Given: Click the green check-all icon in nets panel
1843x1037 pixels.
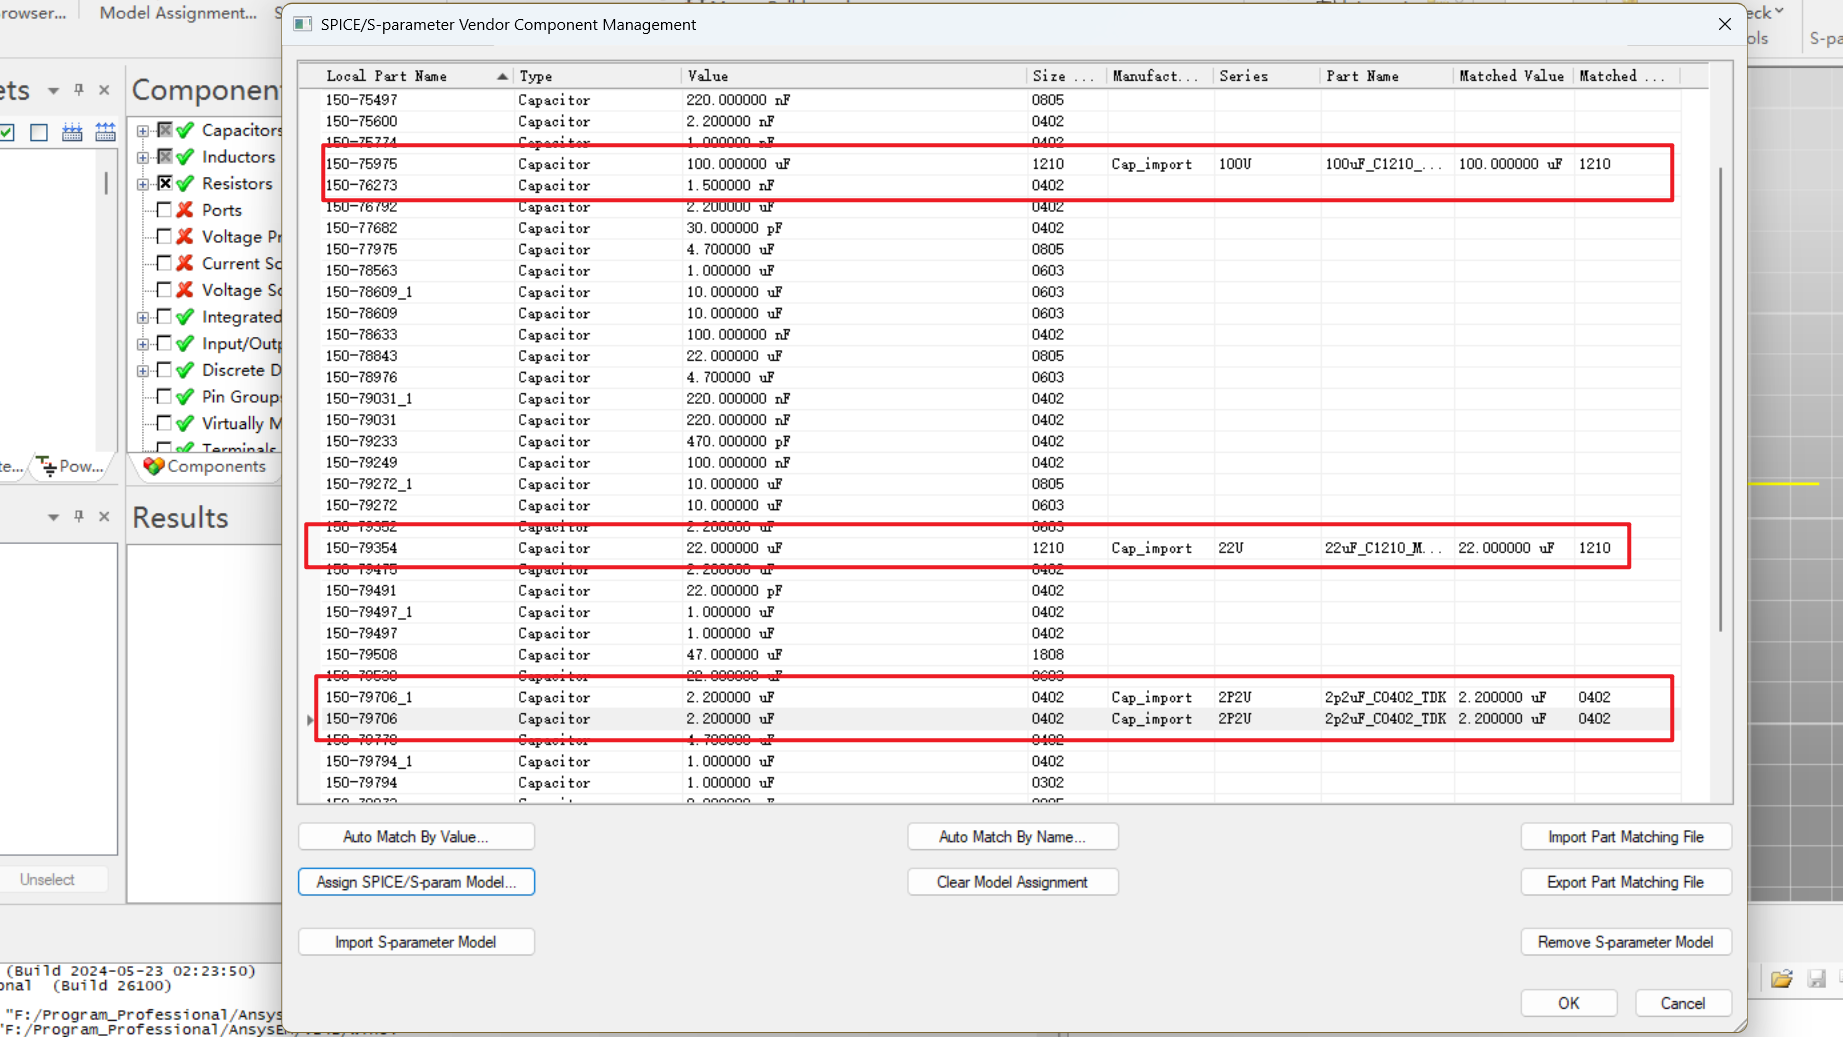Looking at the screenshot, I should 7,132.
